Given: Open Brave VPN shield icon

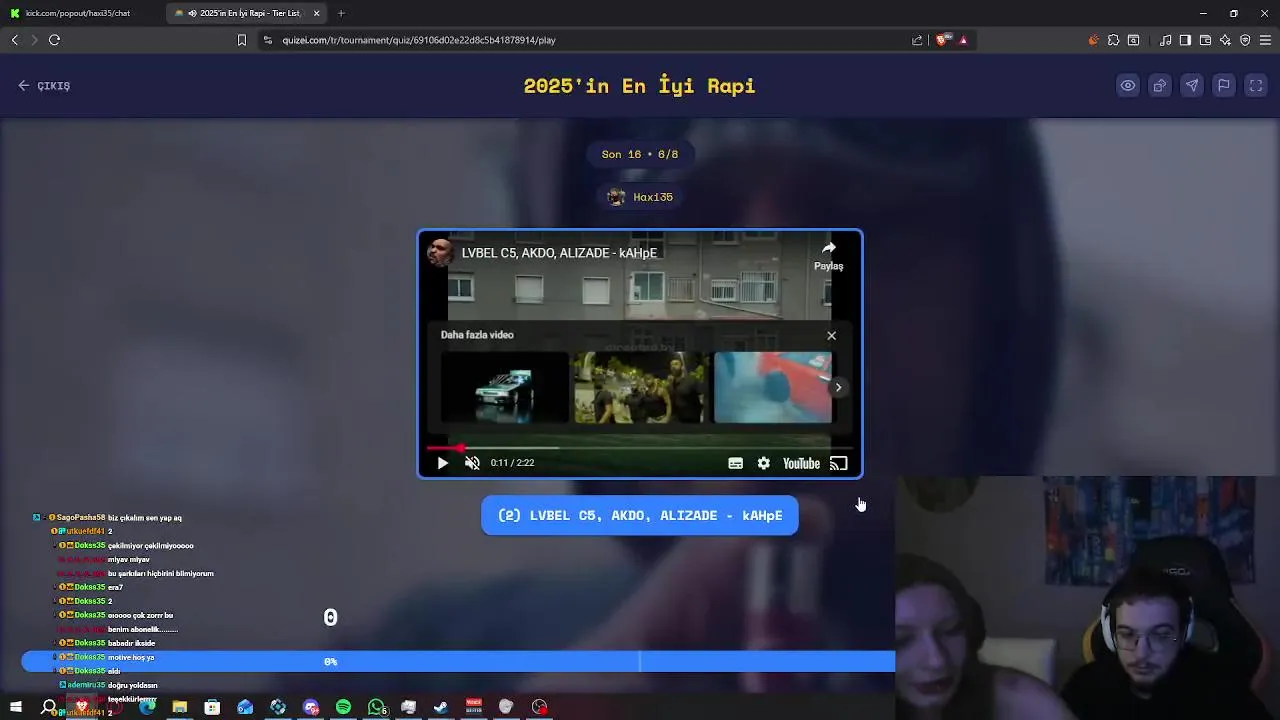Looking at the screenshot, I should tap(1245, 40).
